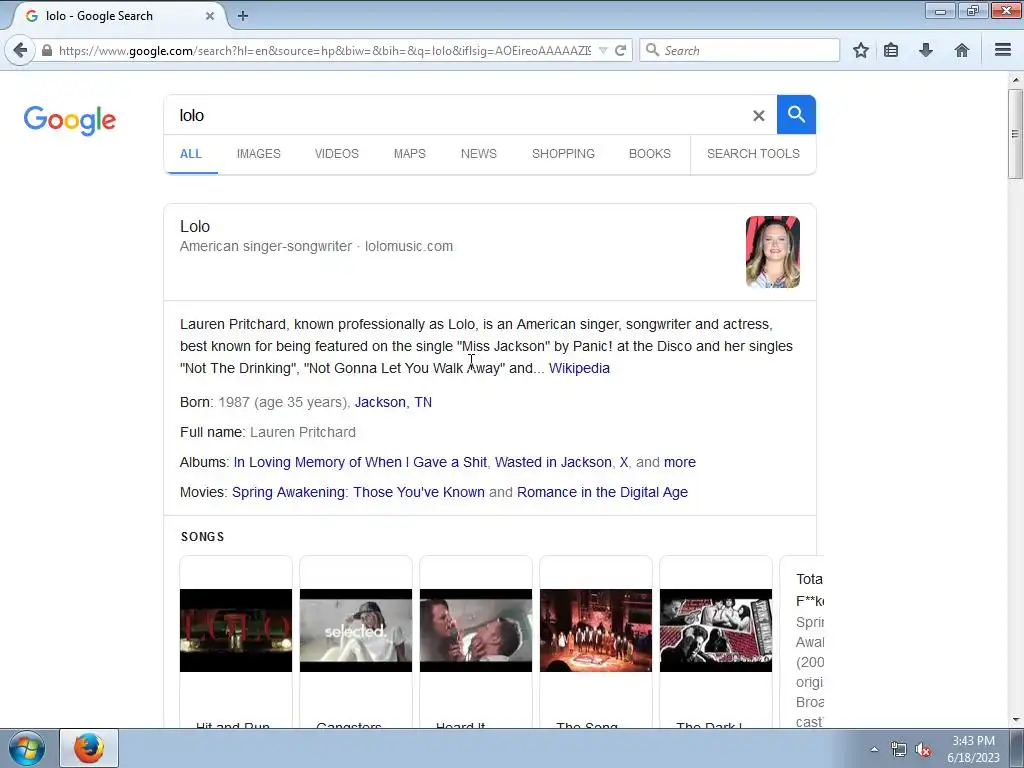Select the ALL results tab
Viewport: 1024px width, 768px height.
pos(191,154)
